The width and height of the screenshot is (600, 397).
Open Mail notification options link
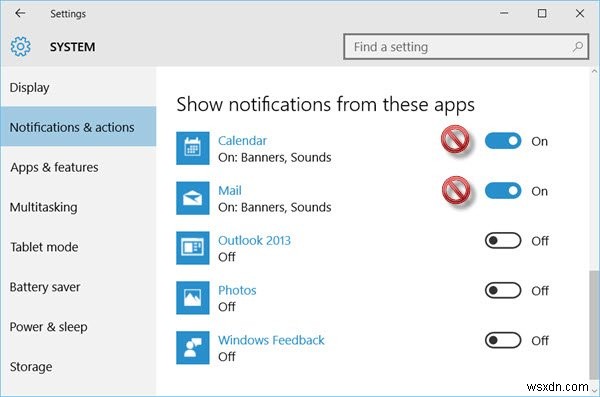230,190
